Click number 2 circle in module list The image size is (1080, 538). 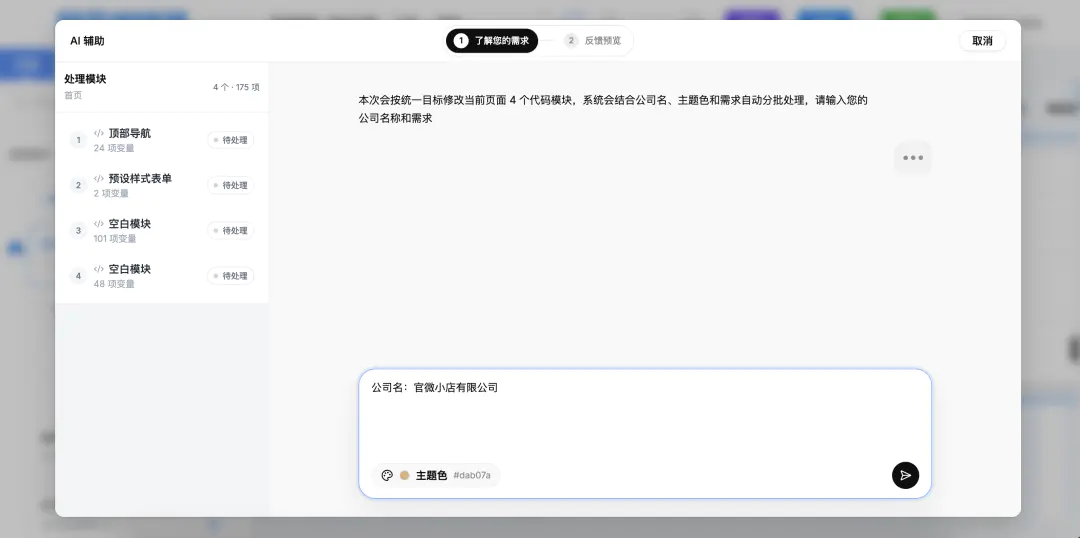[78, 185]
